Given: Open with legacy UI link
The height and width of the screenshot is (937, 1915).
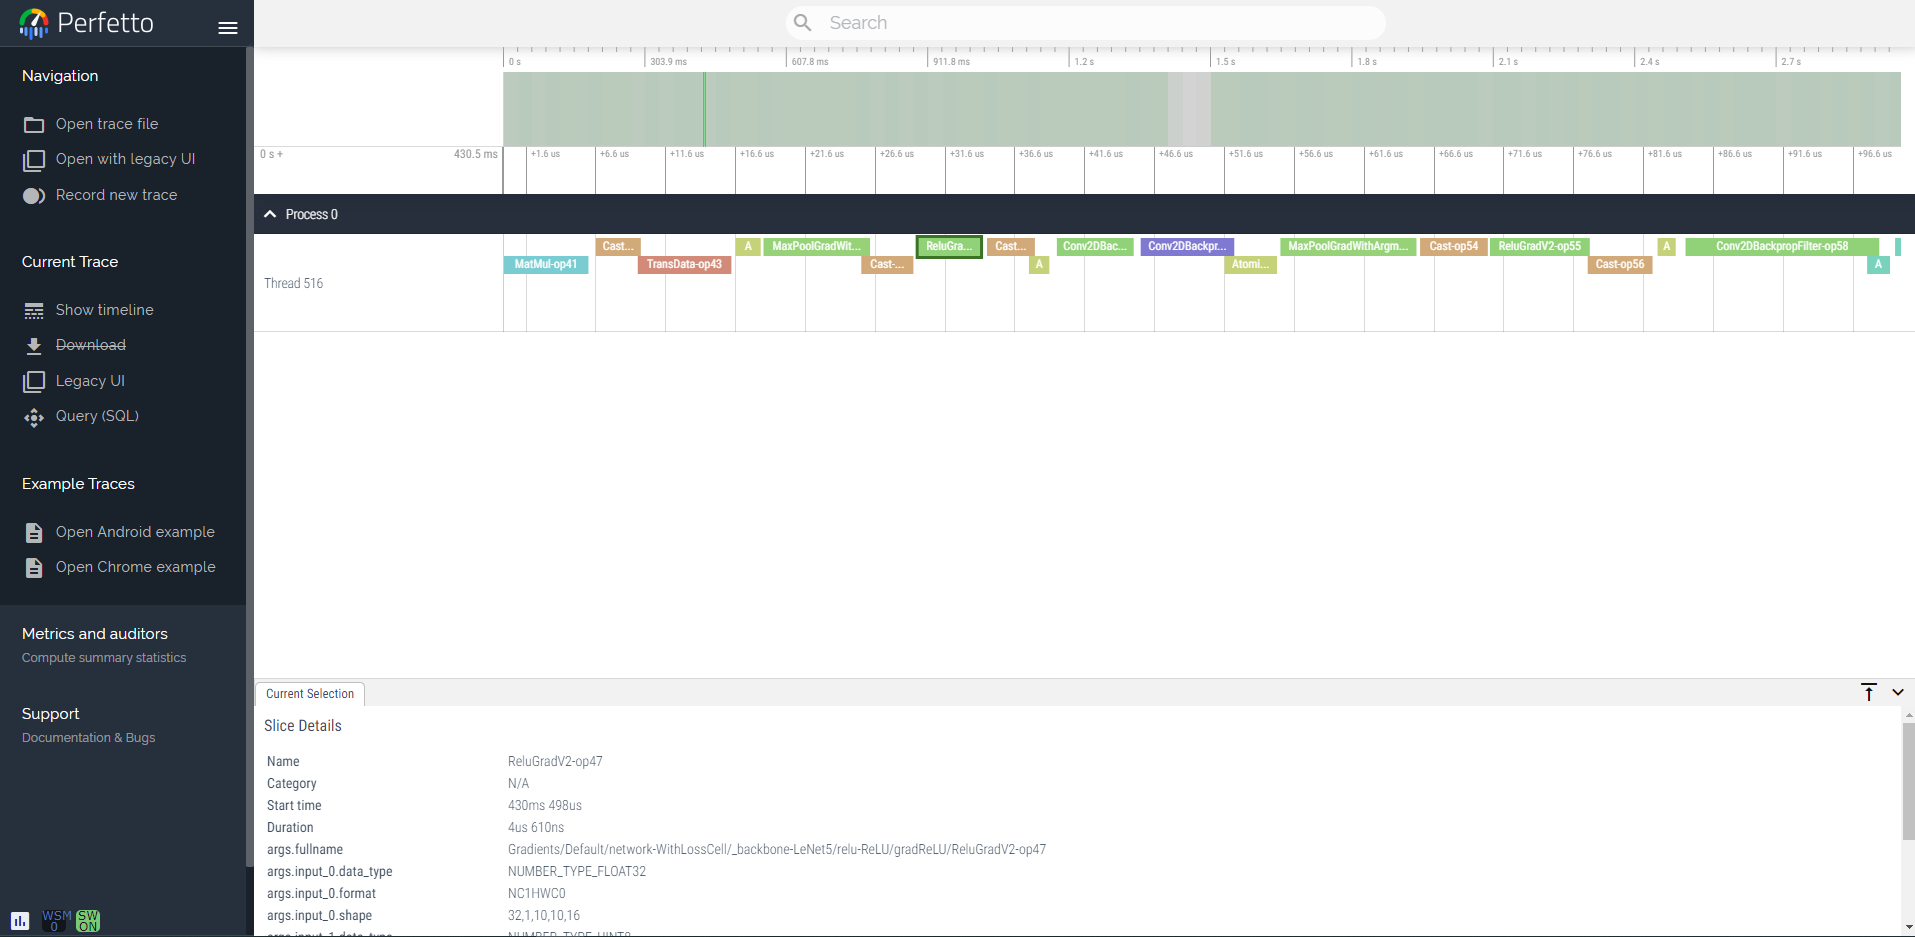Looking at the screenshot, I should click(x=125, y=159).
